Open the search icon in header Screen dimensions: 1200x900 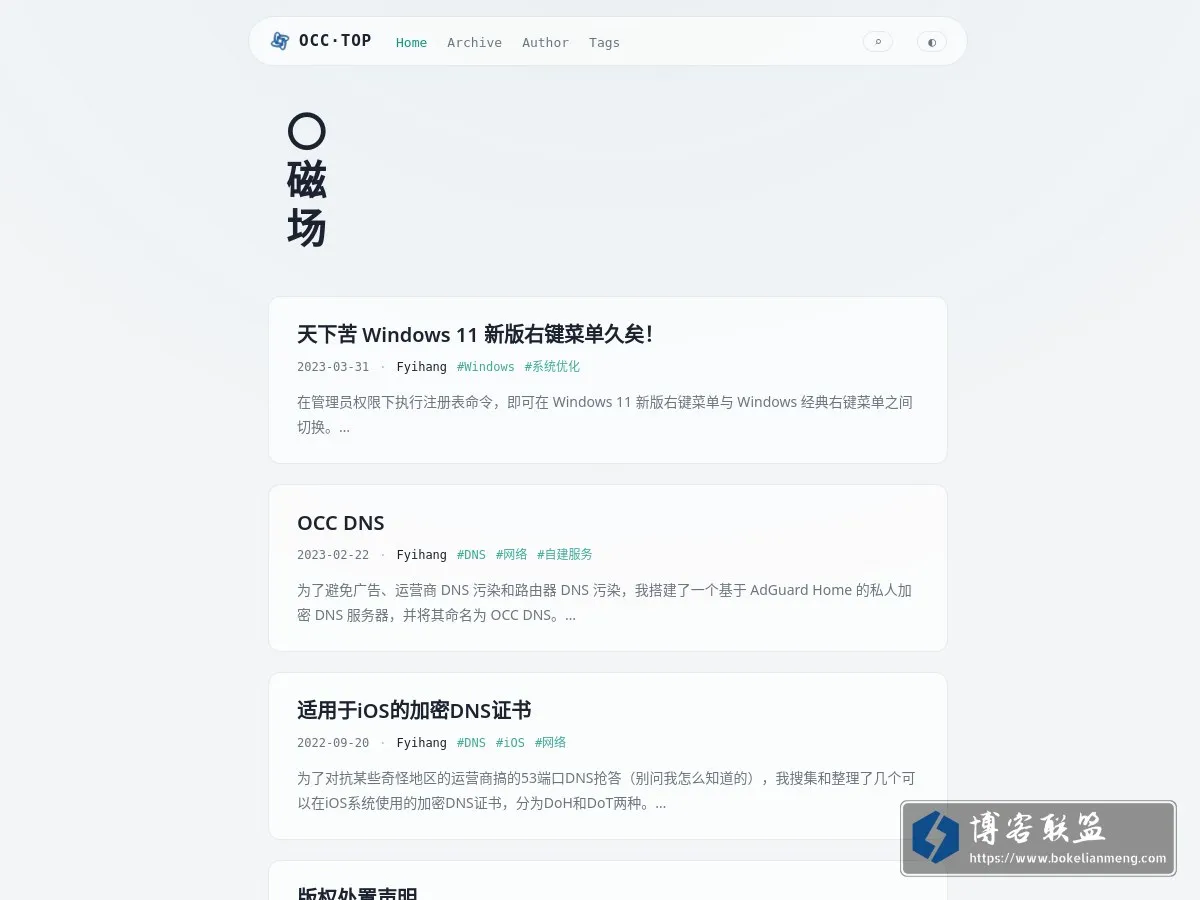click(878, 42)
